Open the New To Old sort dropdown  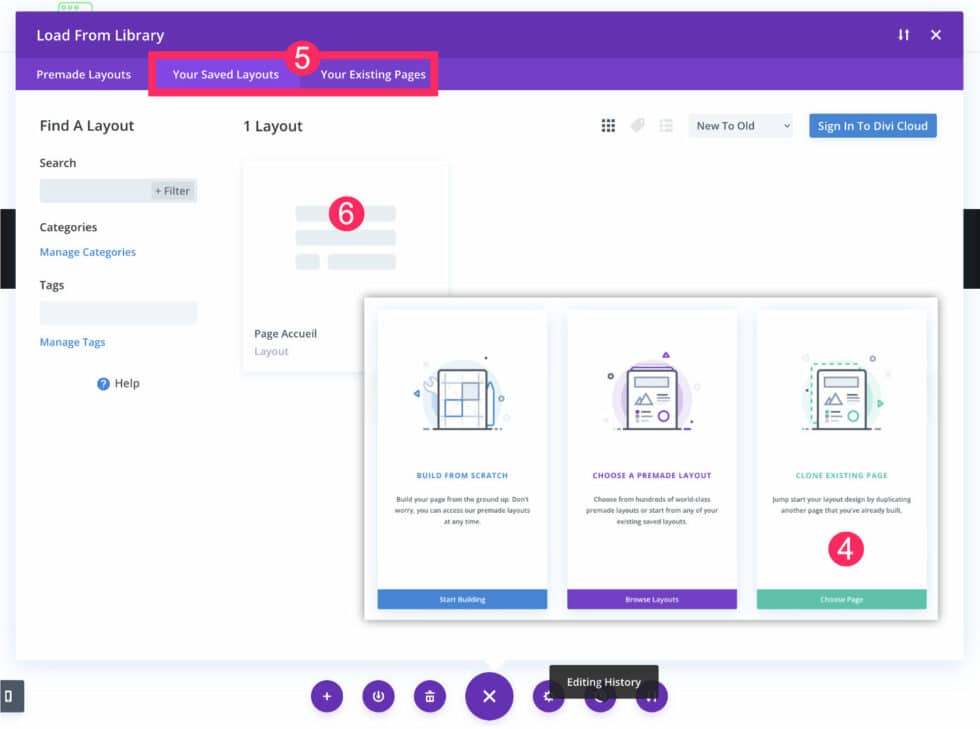[x=740, y=126]
